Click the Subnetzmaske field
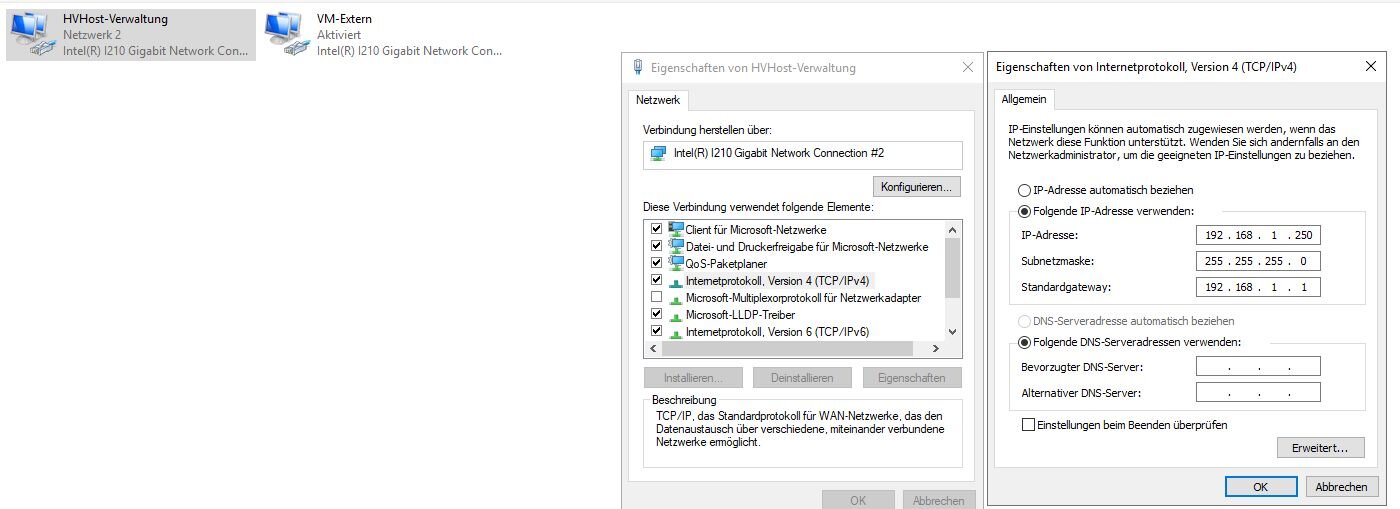Screen dimensions: 1400x509 coord(1258,262)
